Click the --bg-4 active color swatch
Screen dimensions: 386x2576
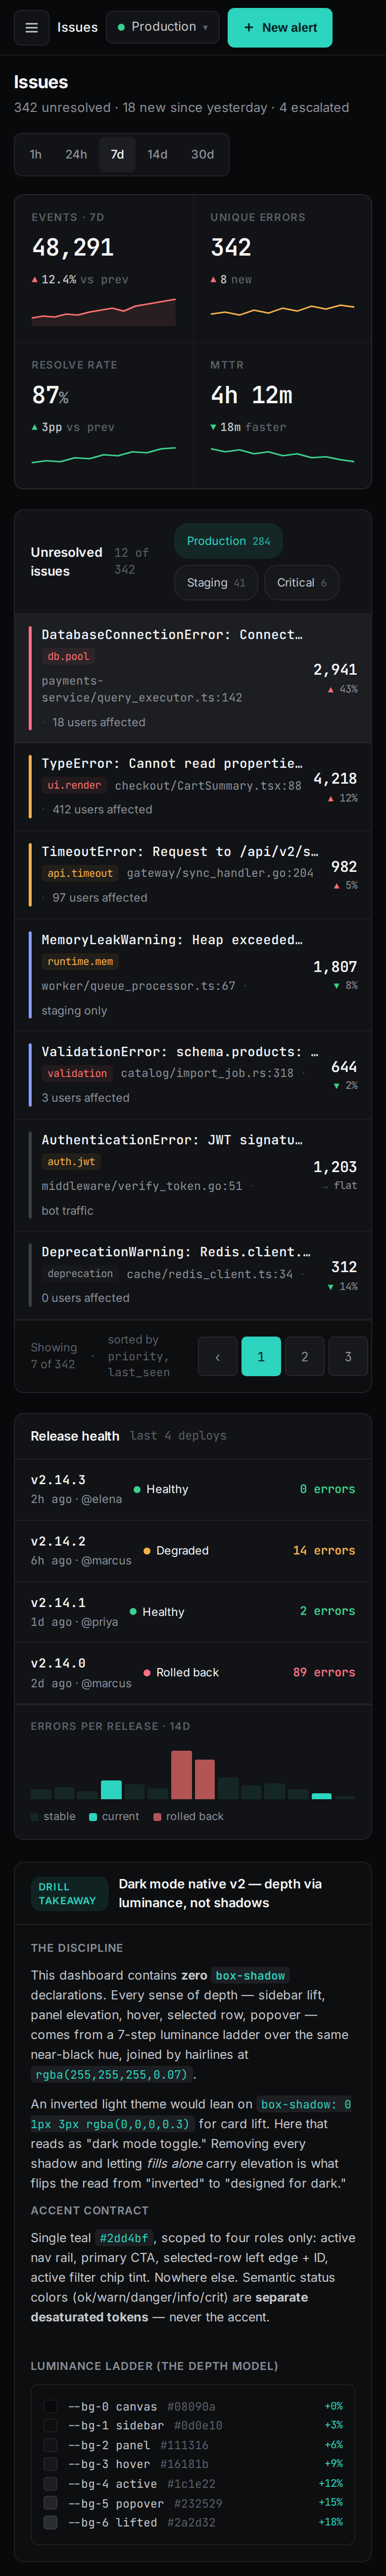[50, 2484]
